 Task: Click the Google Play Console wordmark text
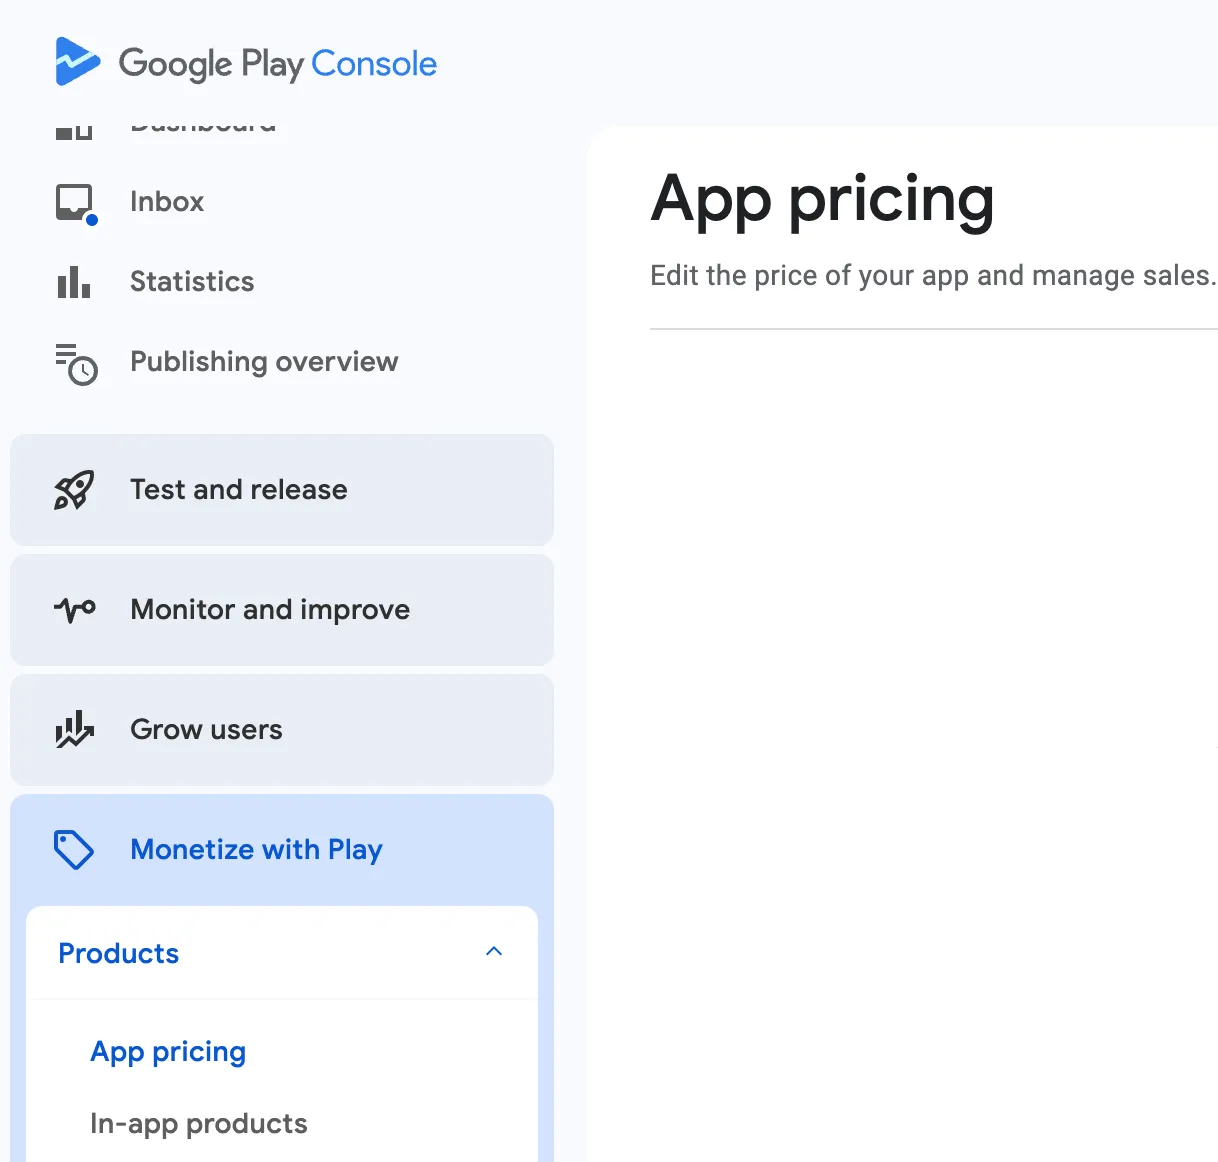pos(278,64)
